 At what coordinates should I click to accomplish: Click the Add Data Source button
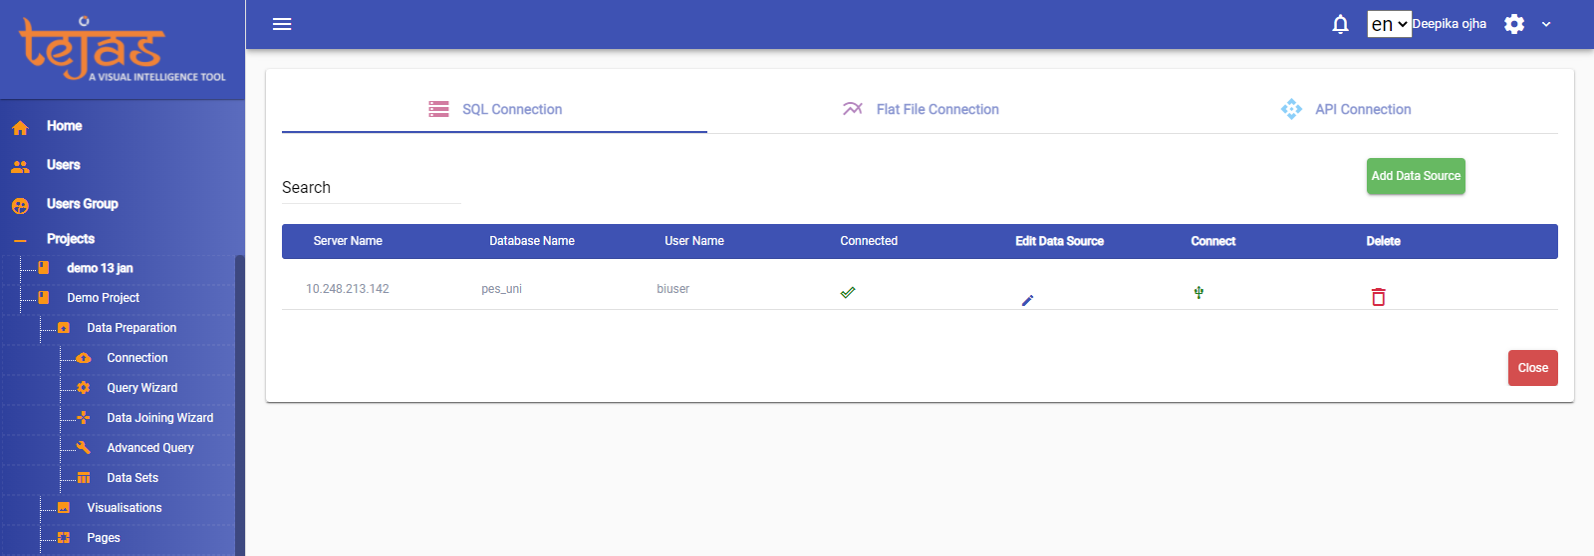(x=1415, y=176)
